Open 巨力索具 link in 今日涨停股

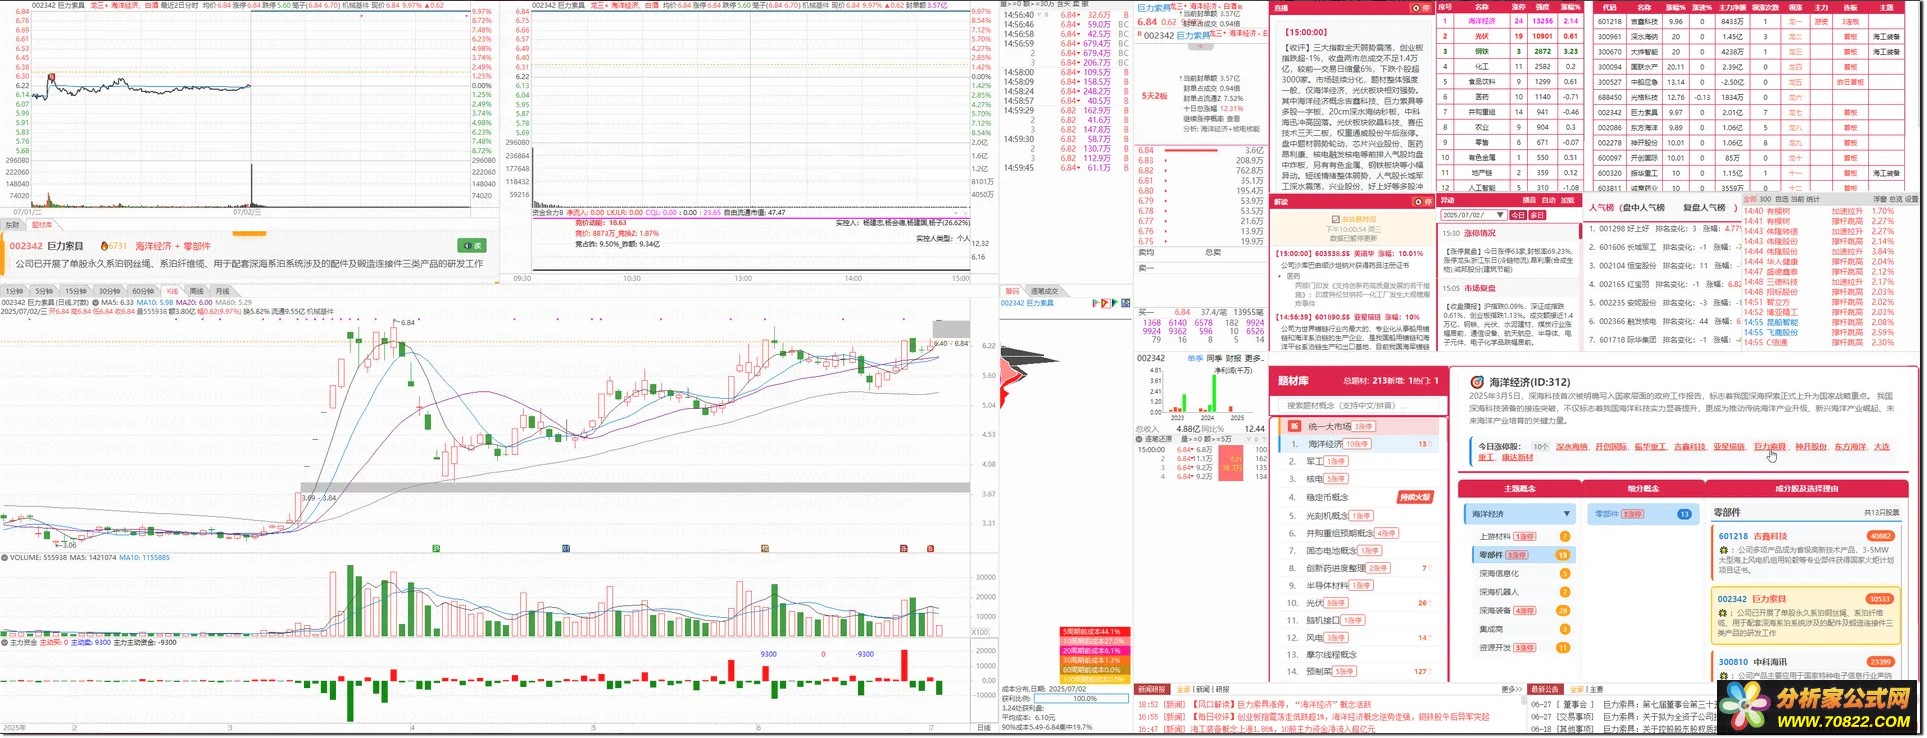click(x=1769, y=447)
